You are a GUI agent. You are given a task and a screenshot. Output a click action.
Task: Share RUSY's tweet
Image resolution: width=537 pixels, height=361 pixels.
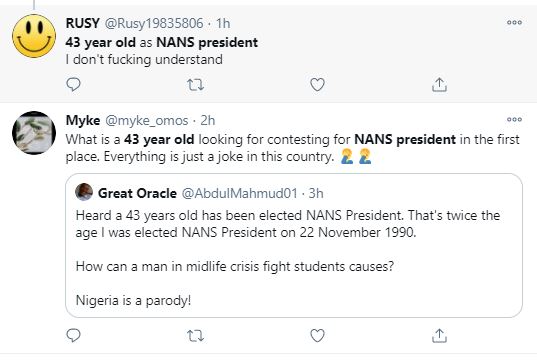click(439, 85)
